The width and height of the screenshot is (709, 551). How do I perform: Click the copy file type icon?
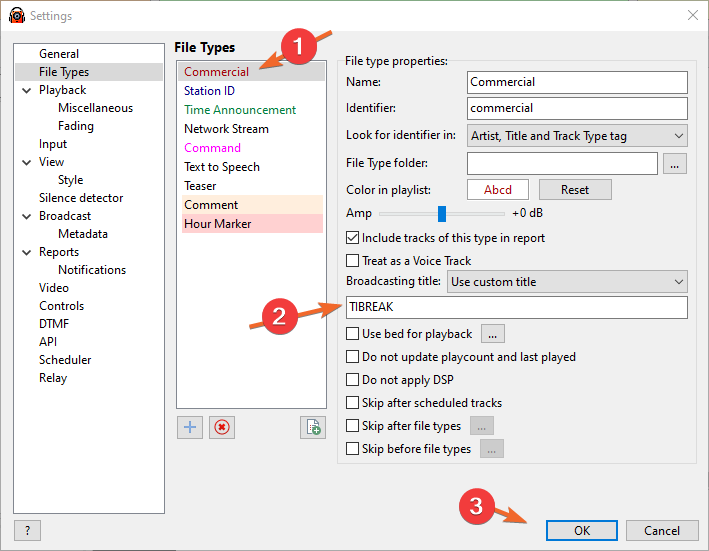point(313,427)
